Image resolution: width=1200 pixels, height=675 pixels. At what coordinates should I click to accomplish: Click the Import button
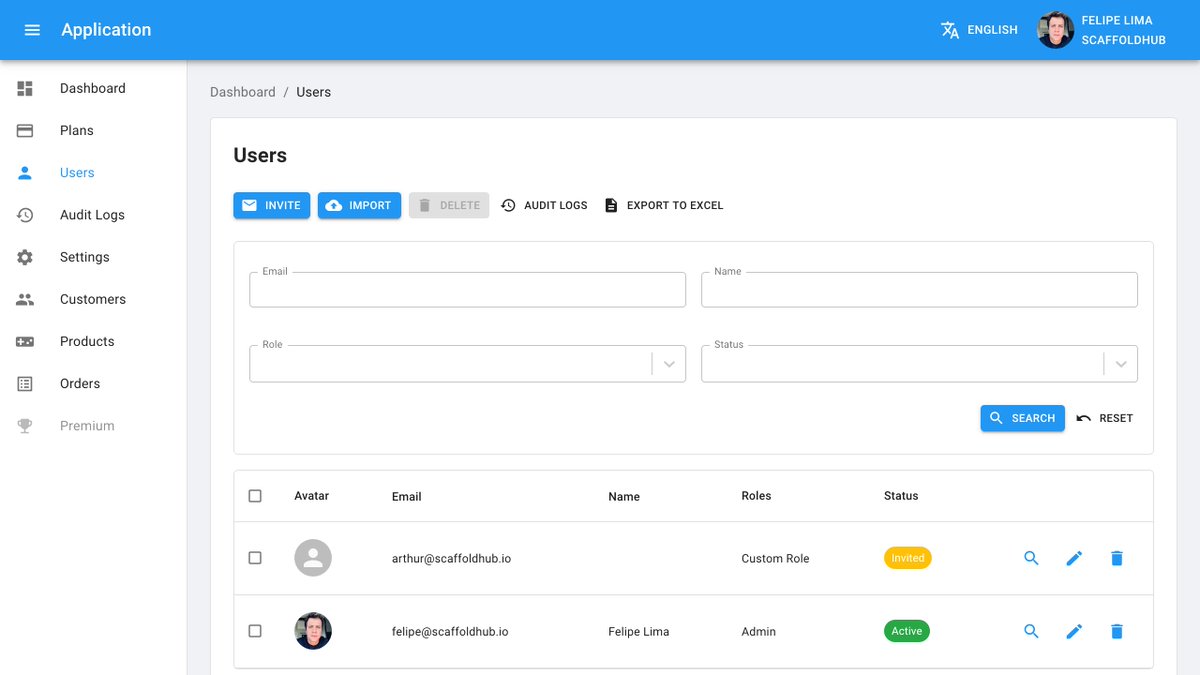coord(359,205)
